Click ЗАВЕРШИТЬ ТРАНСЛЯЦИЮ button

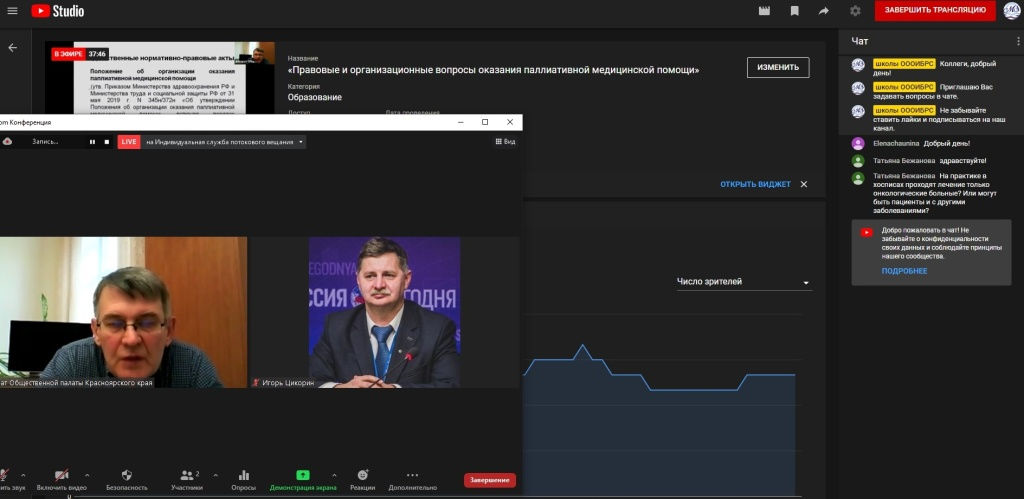coord(934,11)
